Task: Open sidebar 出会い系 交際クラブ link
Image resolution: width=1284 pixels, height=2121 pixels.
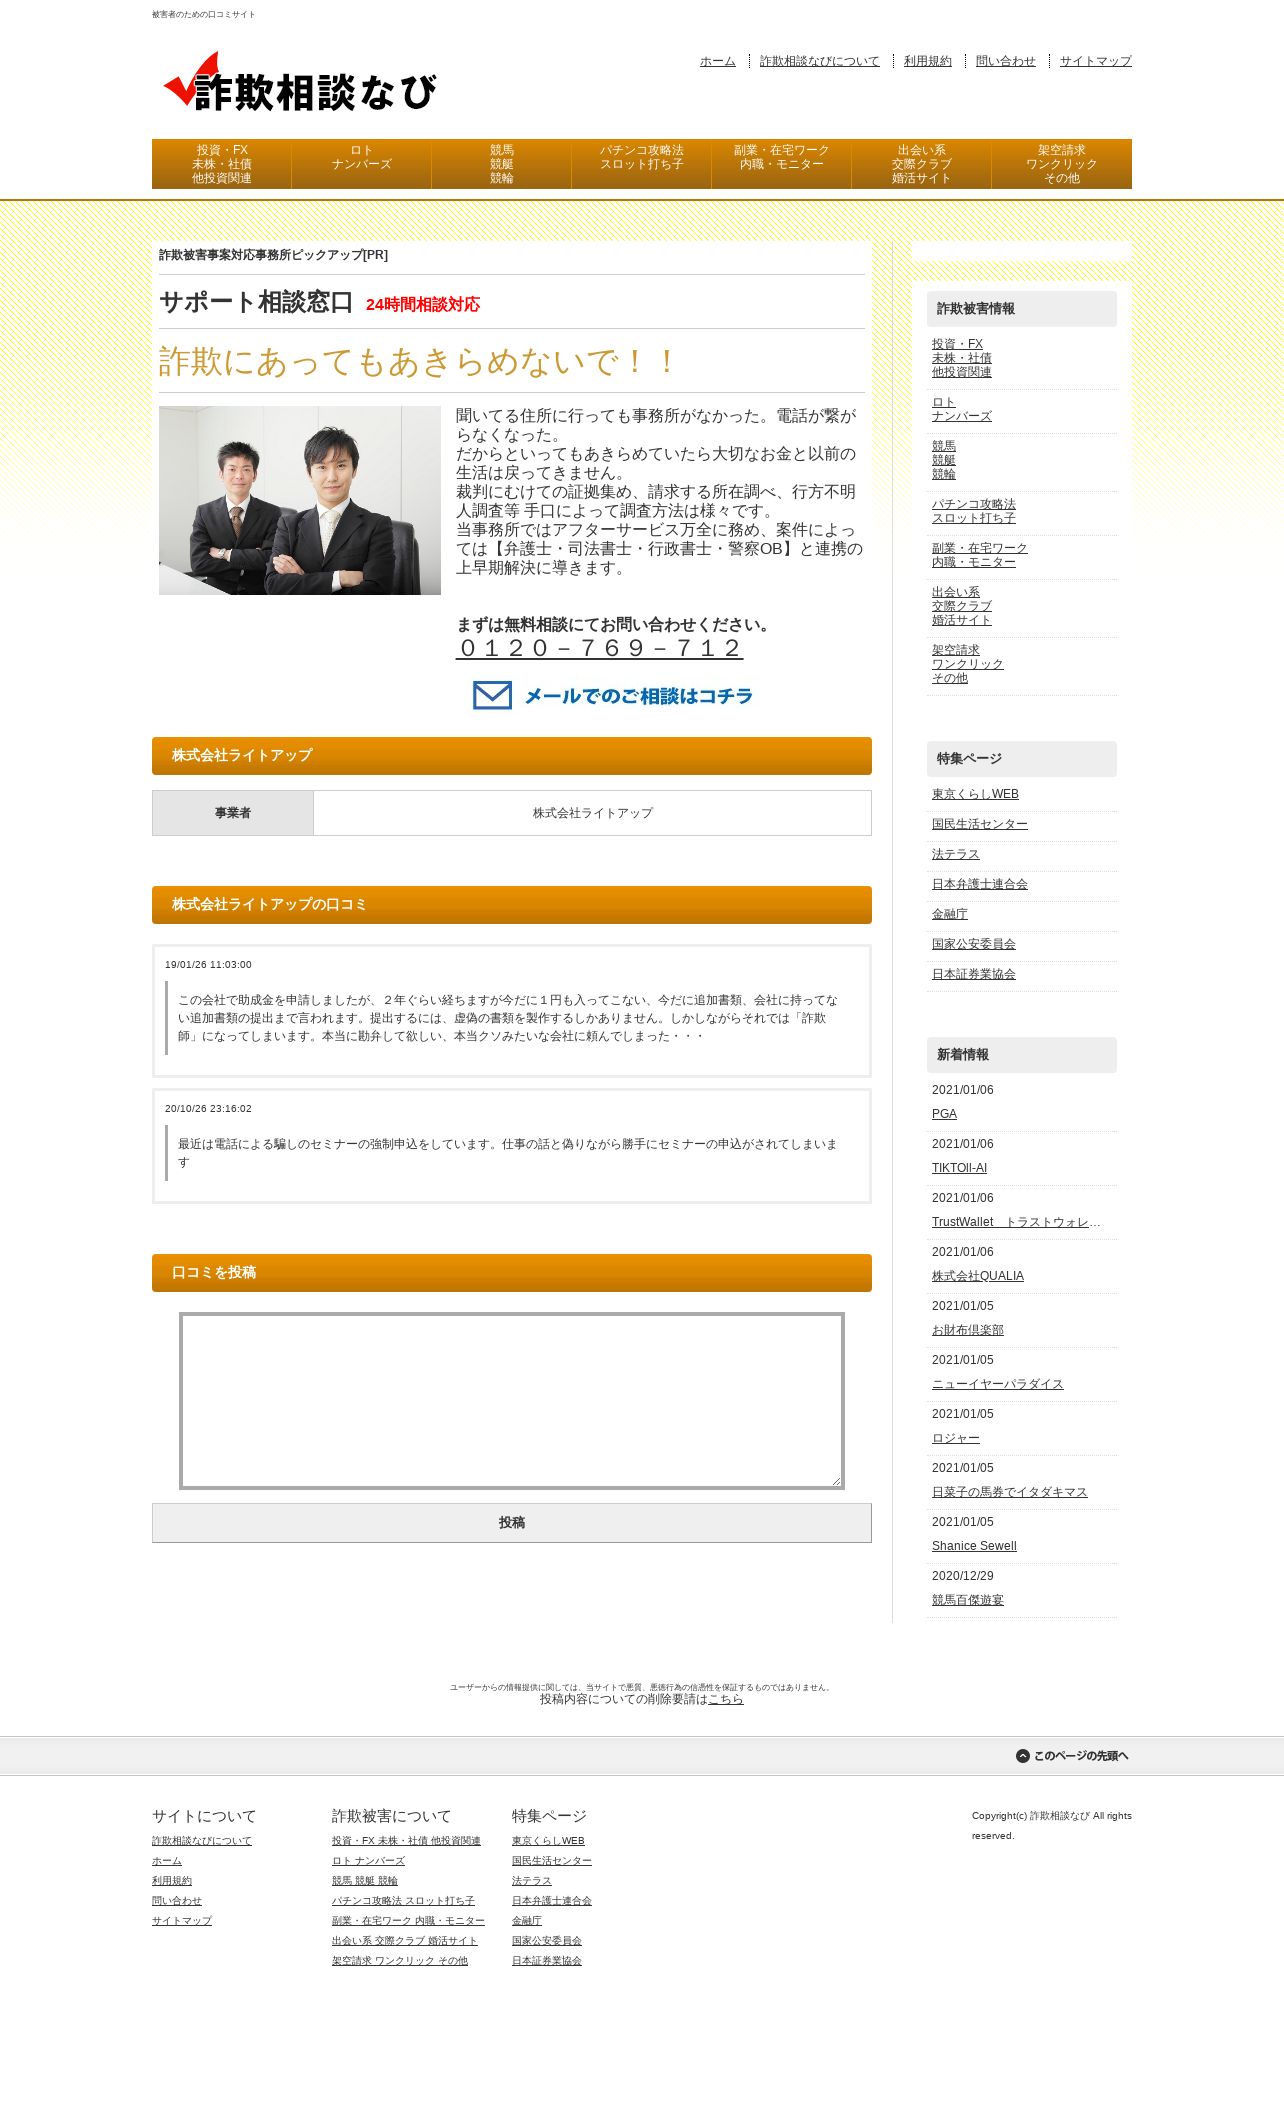Action: tap(962, 606)
